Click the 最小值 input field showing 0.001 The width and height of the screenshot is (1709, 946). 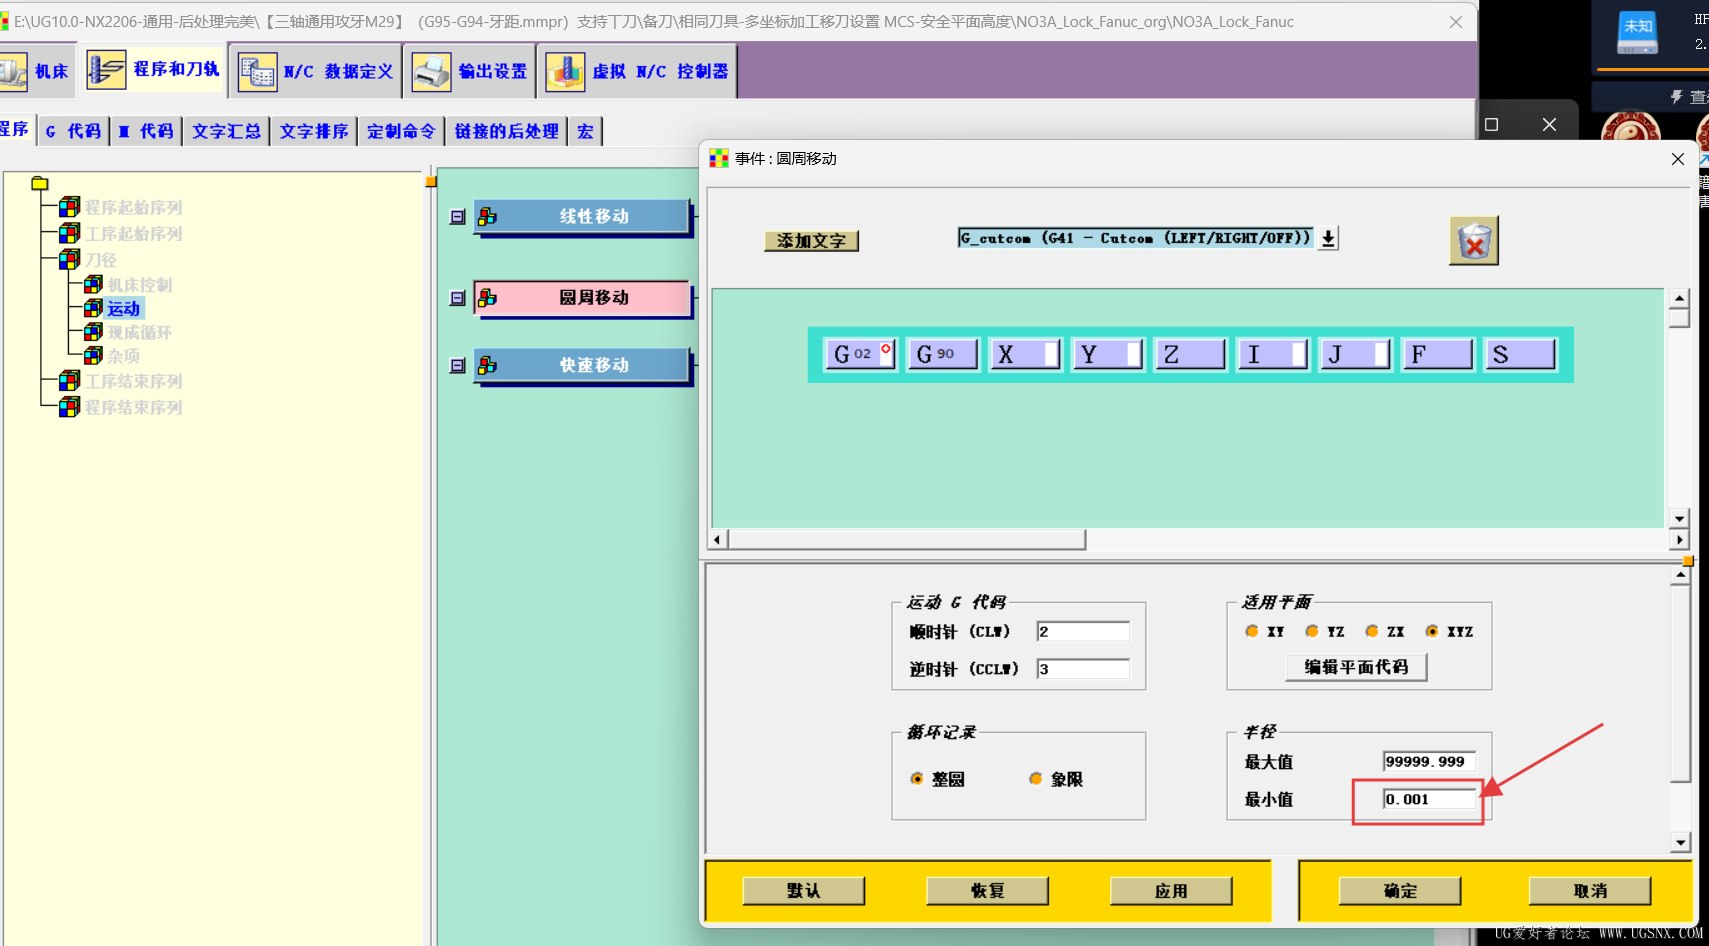point(1428,798)
